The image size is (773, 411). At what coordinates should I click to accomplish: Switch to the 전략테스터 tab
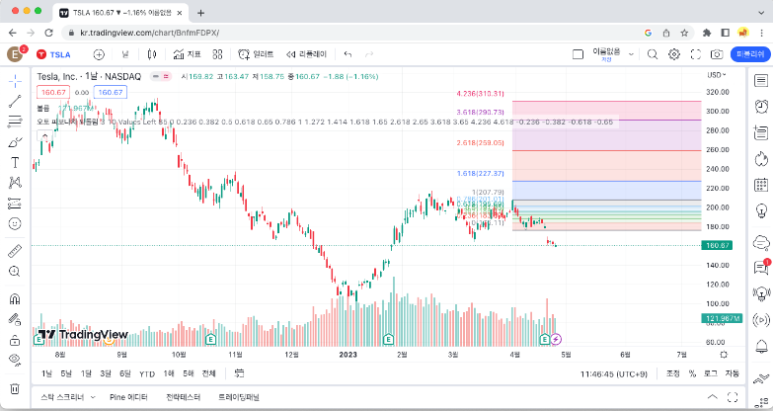coord(183,397)
